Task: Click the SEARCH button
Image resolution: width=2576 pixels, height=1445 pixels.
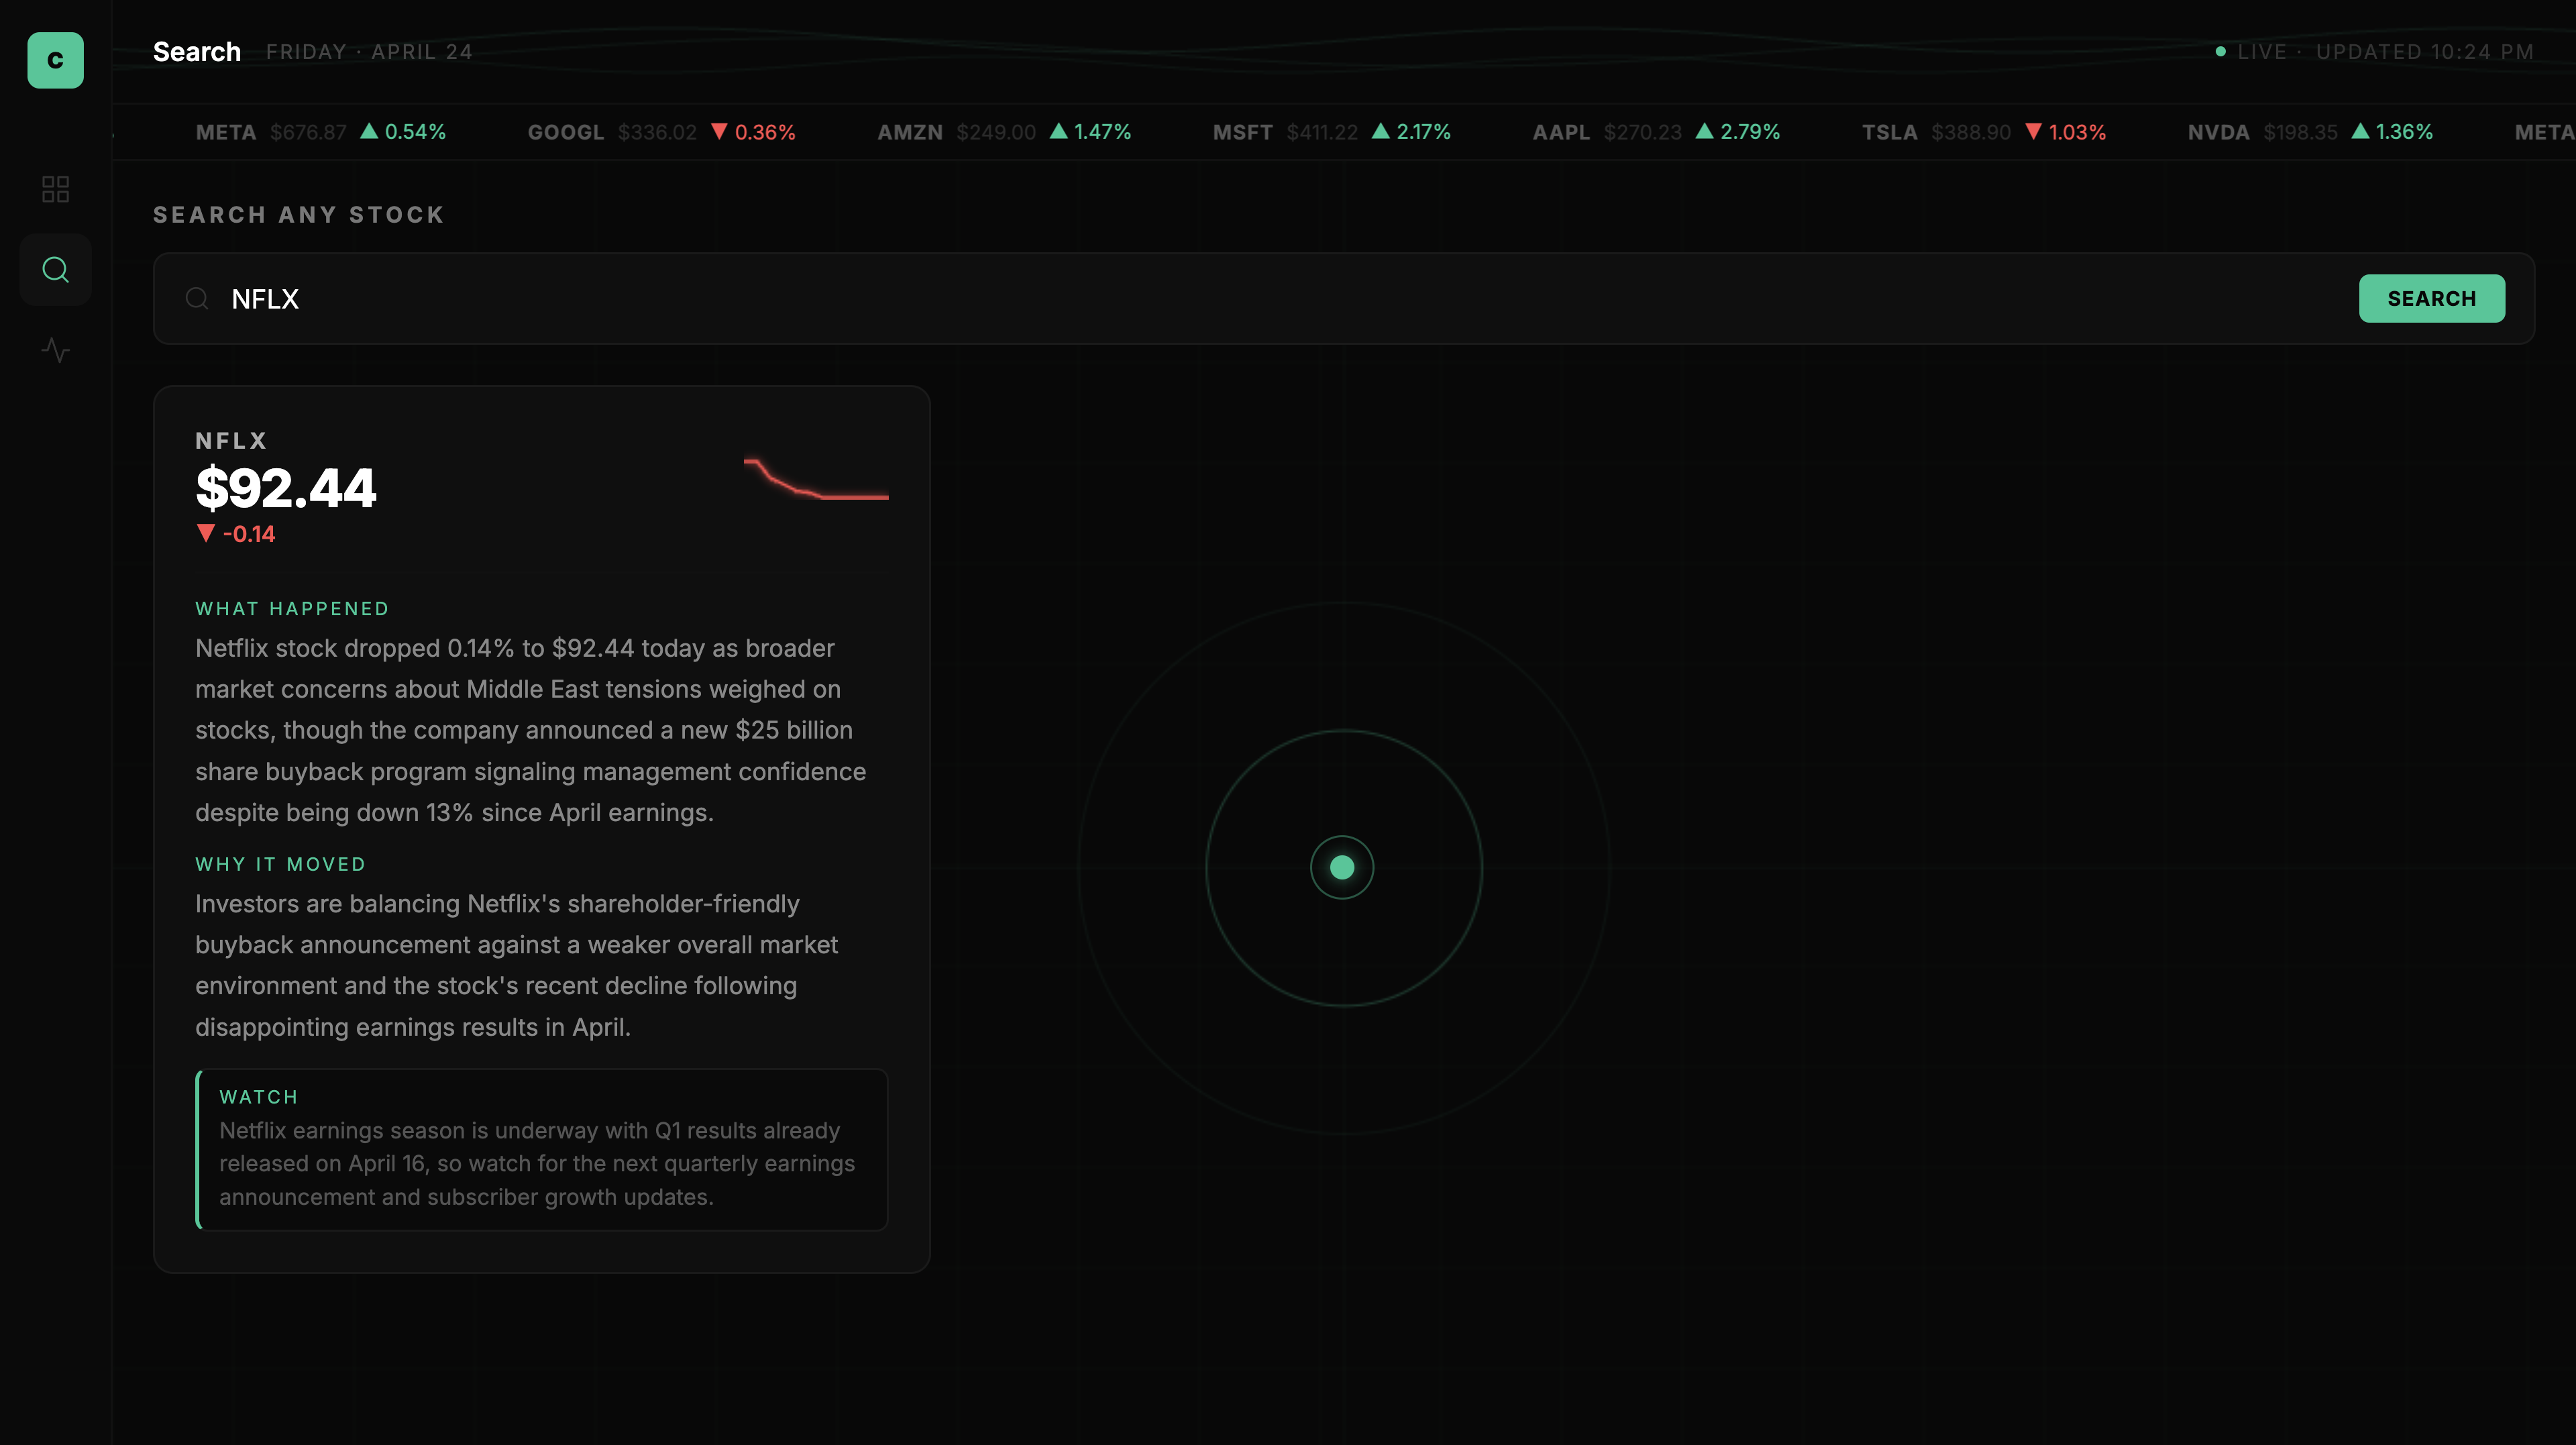Action: click(x=2431, y=298)
